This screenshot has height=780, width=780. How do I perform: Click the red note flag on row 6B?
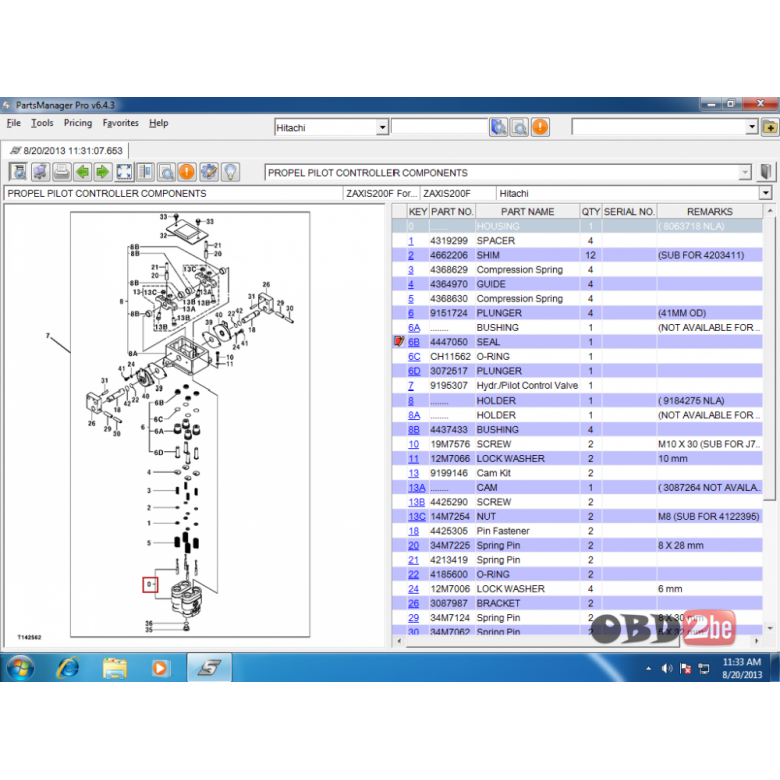pos(398,341)
